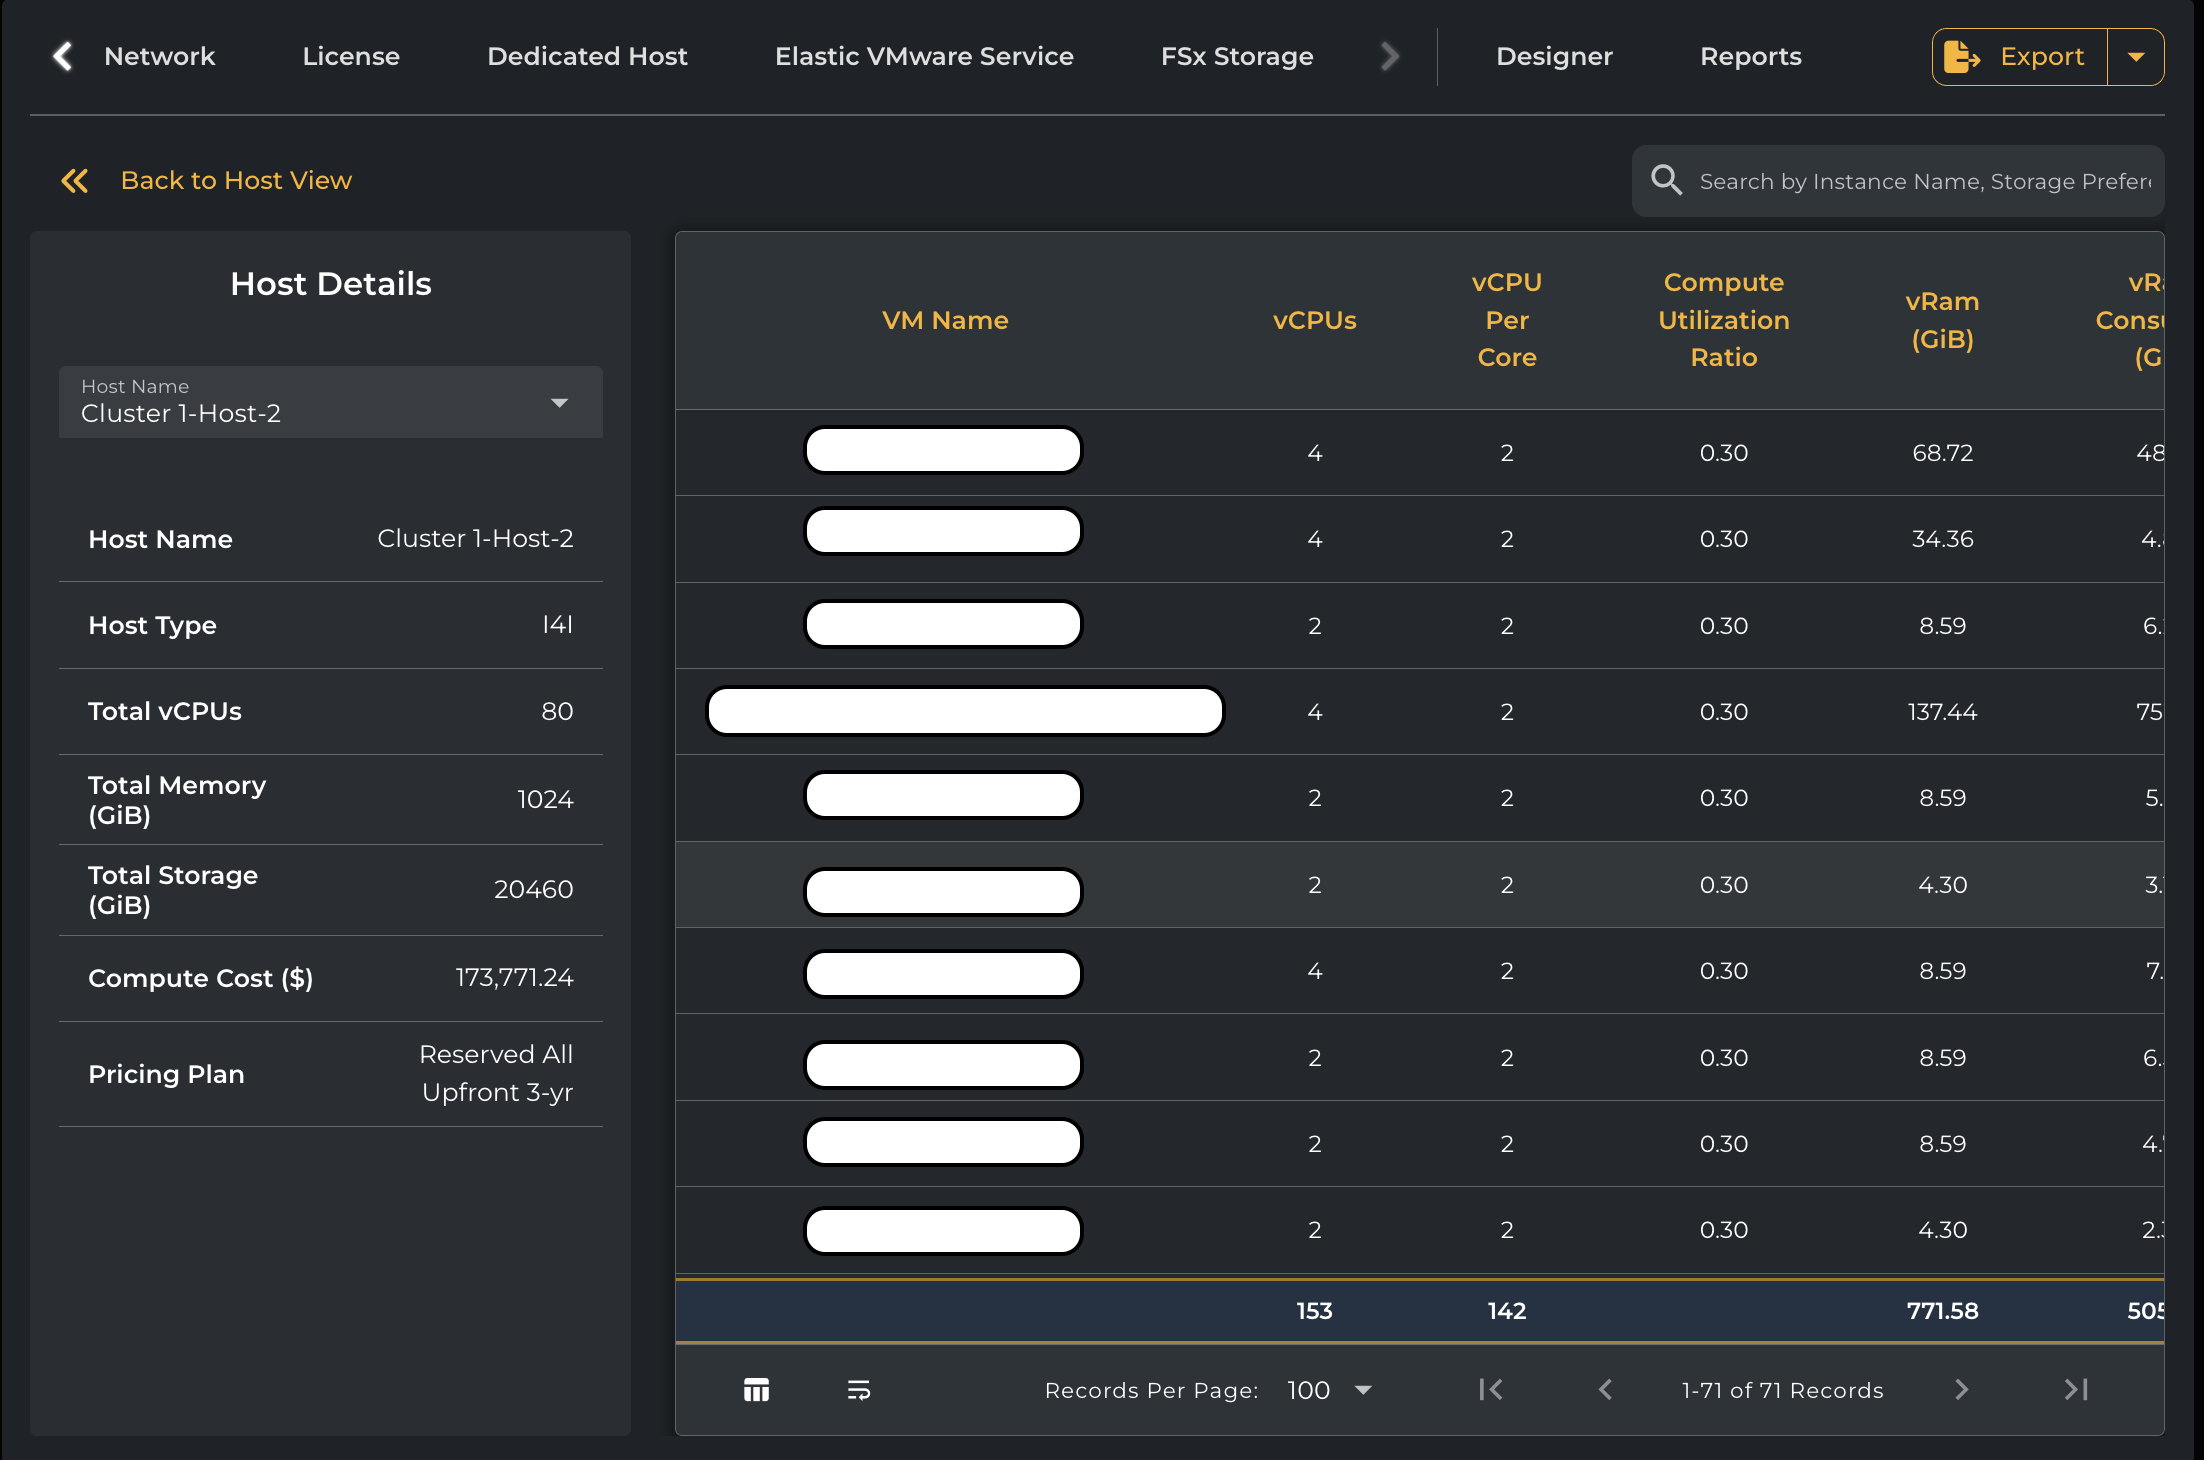Jump to first page of records

[x=1491, y=1390]
